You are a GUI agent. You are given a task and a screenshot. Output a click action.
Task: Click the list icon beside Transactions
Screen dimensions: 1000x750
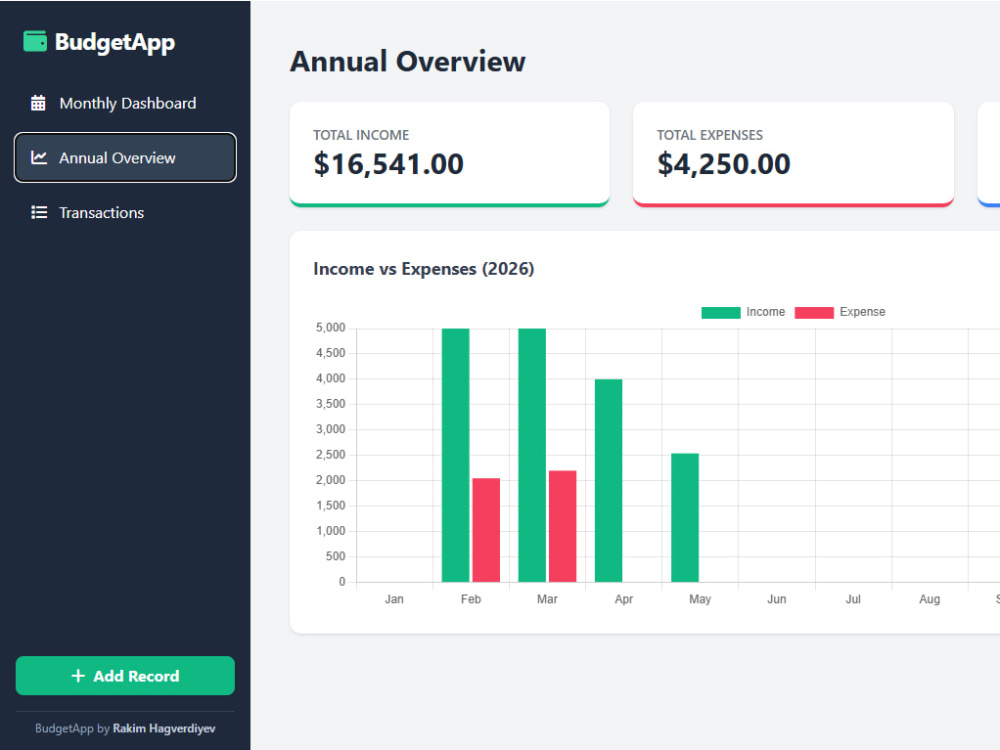pos(39,212)
